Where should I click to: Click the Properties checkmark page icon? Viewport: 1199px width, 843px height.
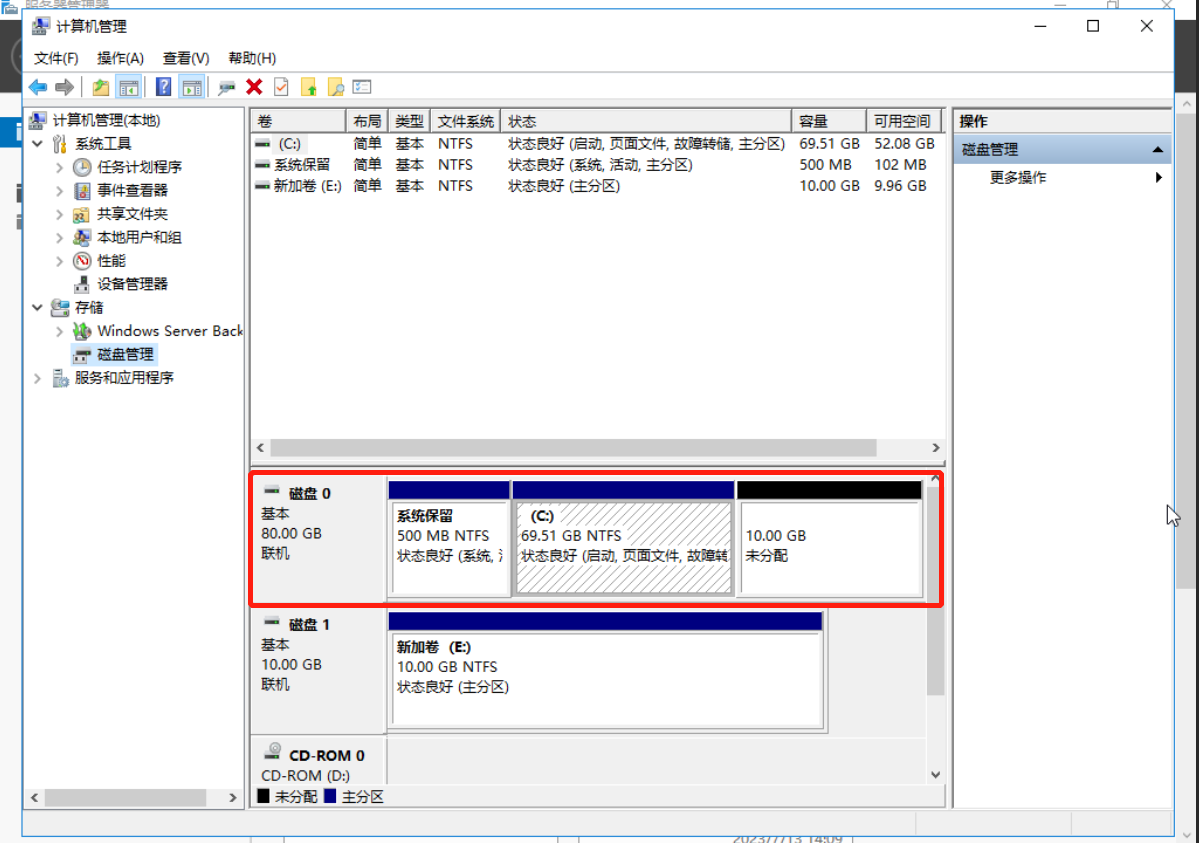[x=281, y=87]
